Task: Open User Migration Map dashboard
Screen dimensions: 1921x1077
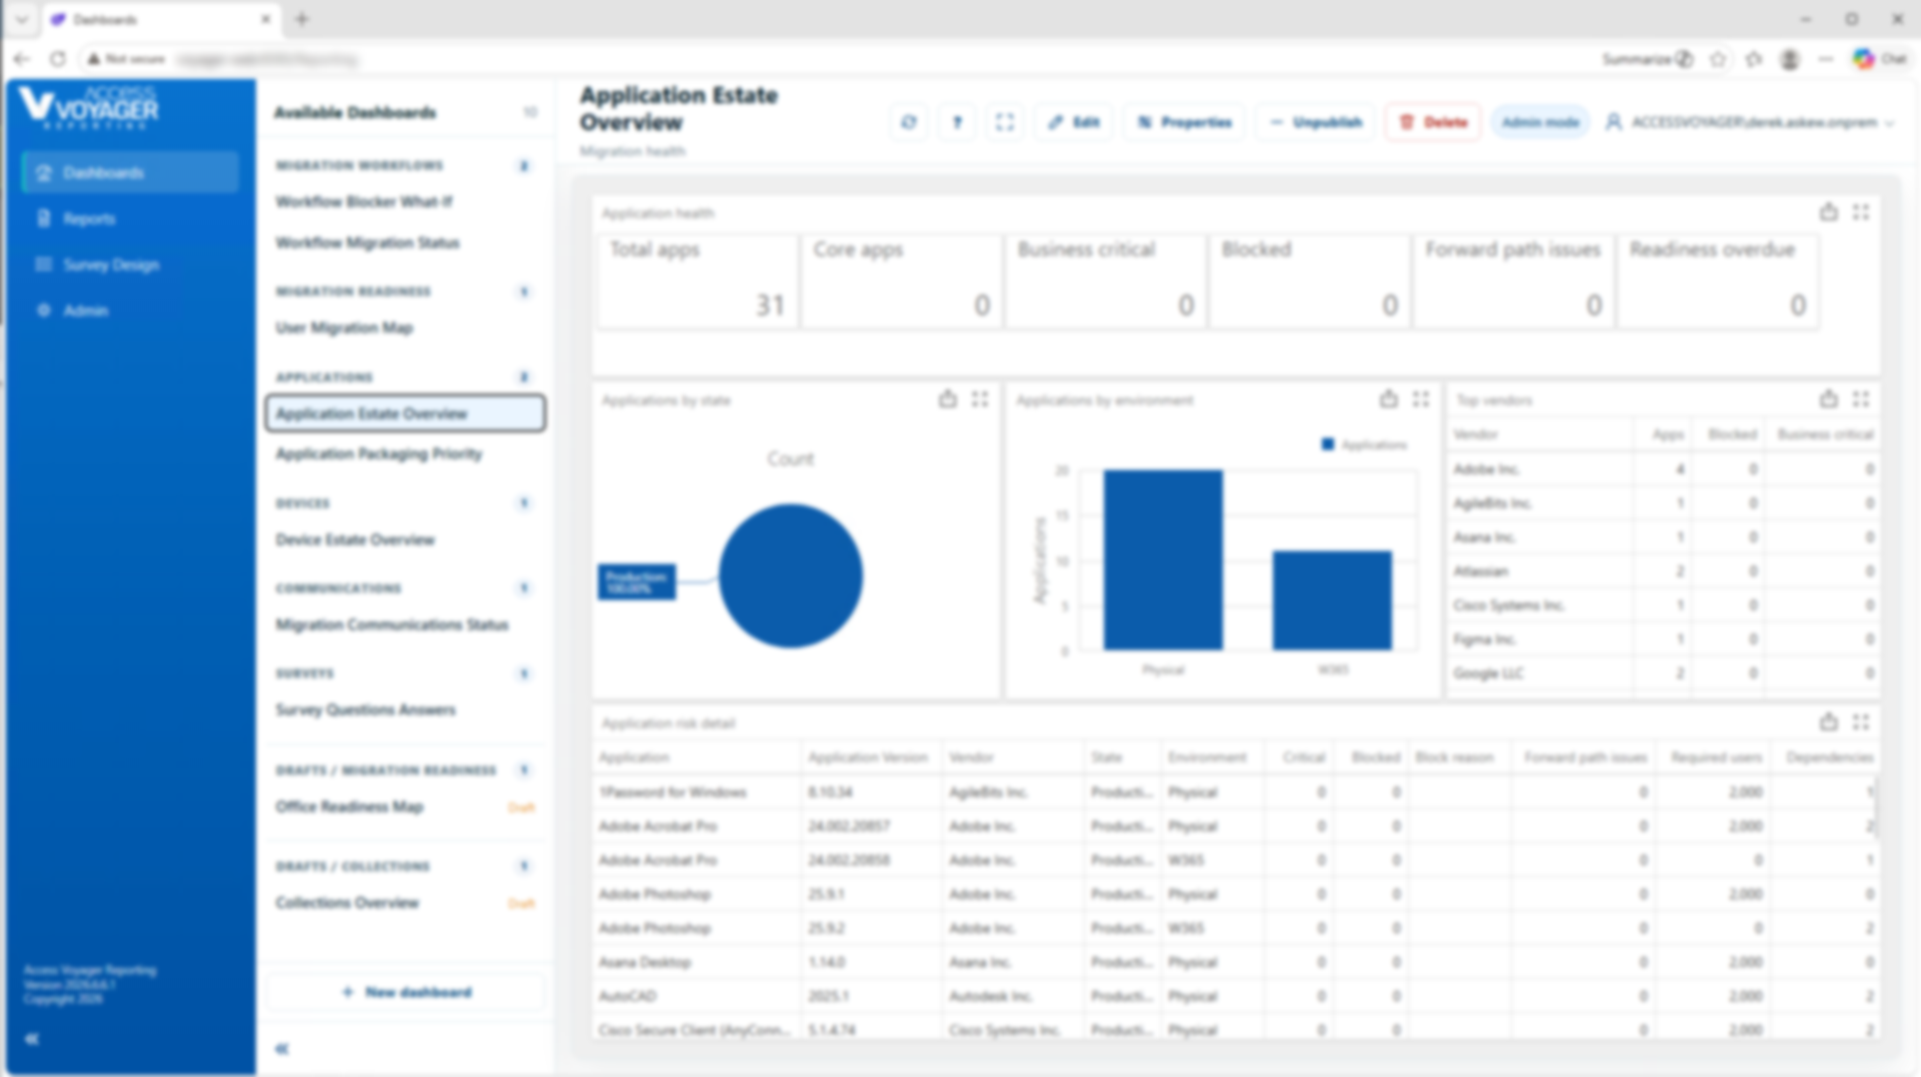Action: [405, 328]
